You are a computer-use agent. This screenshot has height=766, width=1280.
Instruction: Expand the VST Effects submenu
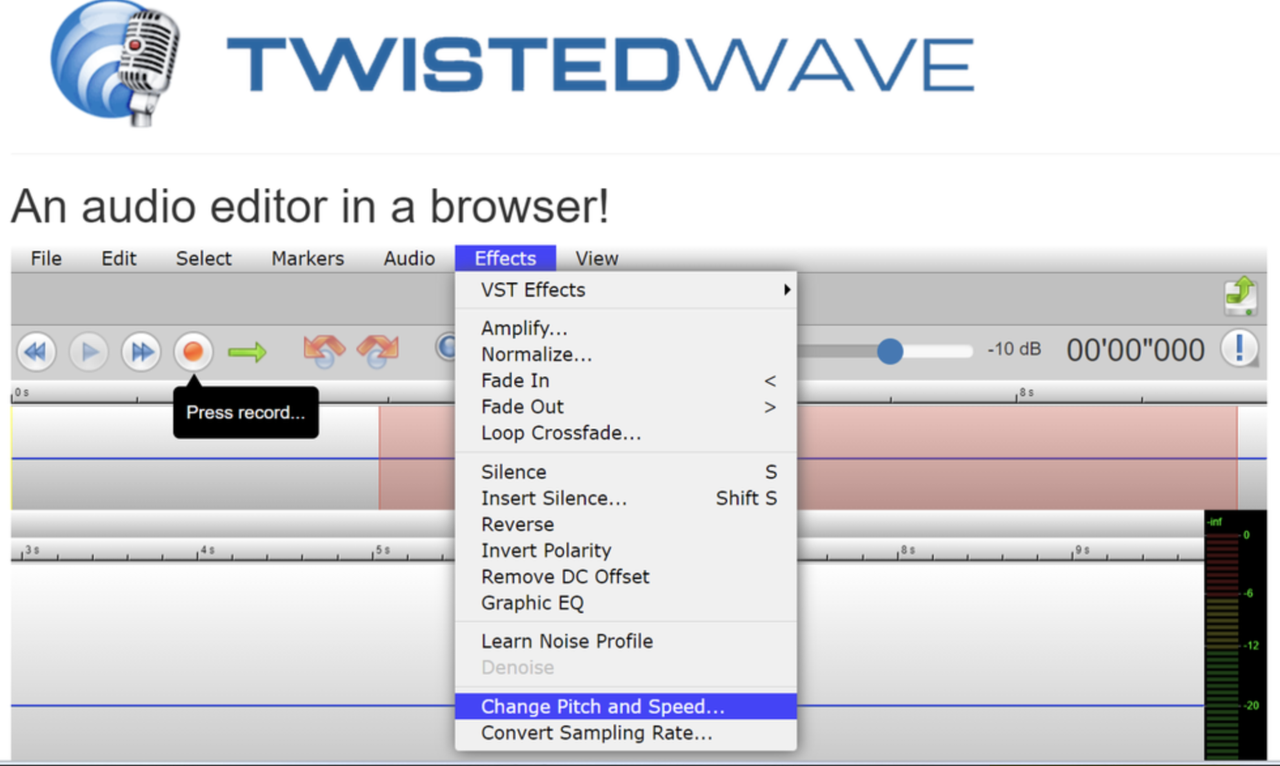coord(531,290)
